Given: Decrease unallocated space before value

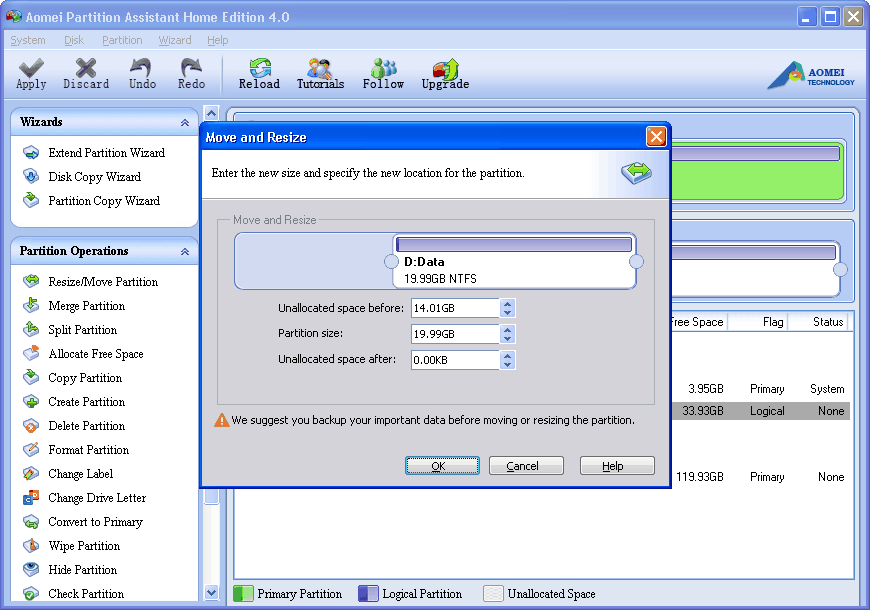Looking at the screenshot, I should tap(507, 312).
